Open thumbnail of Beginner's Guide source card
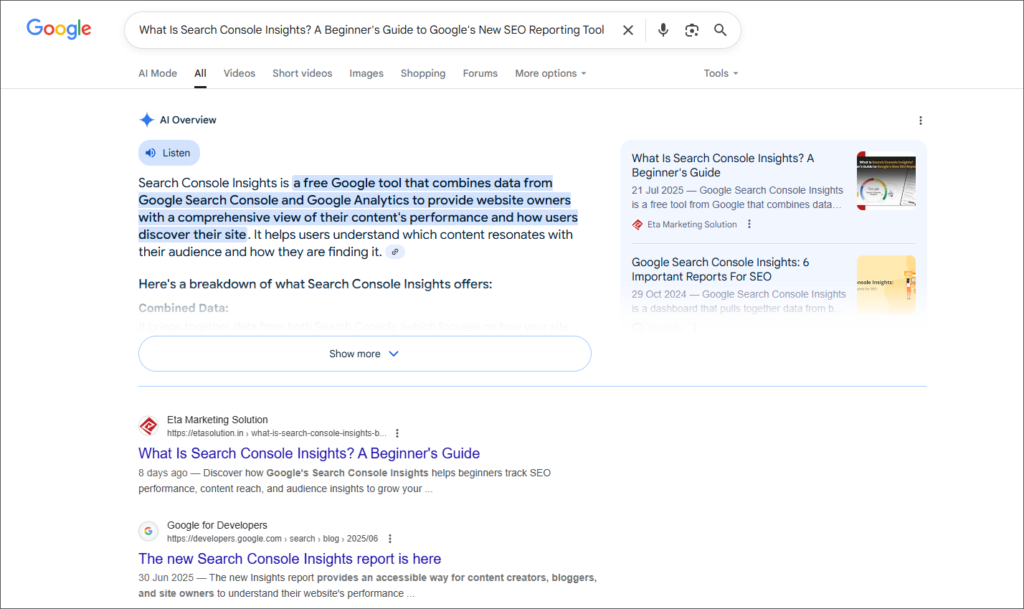Viewport: 1024px width, 609px height. pyautogui.click(x=886, y=181)
